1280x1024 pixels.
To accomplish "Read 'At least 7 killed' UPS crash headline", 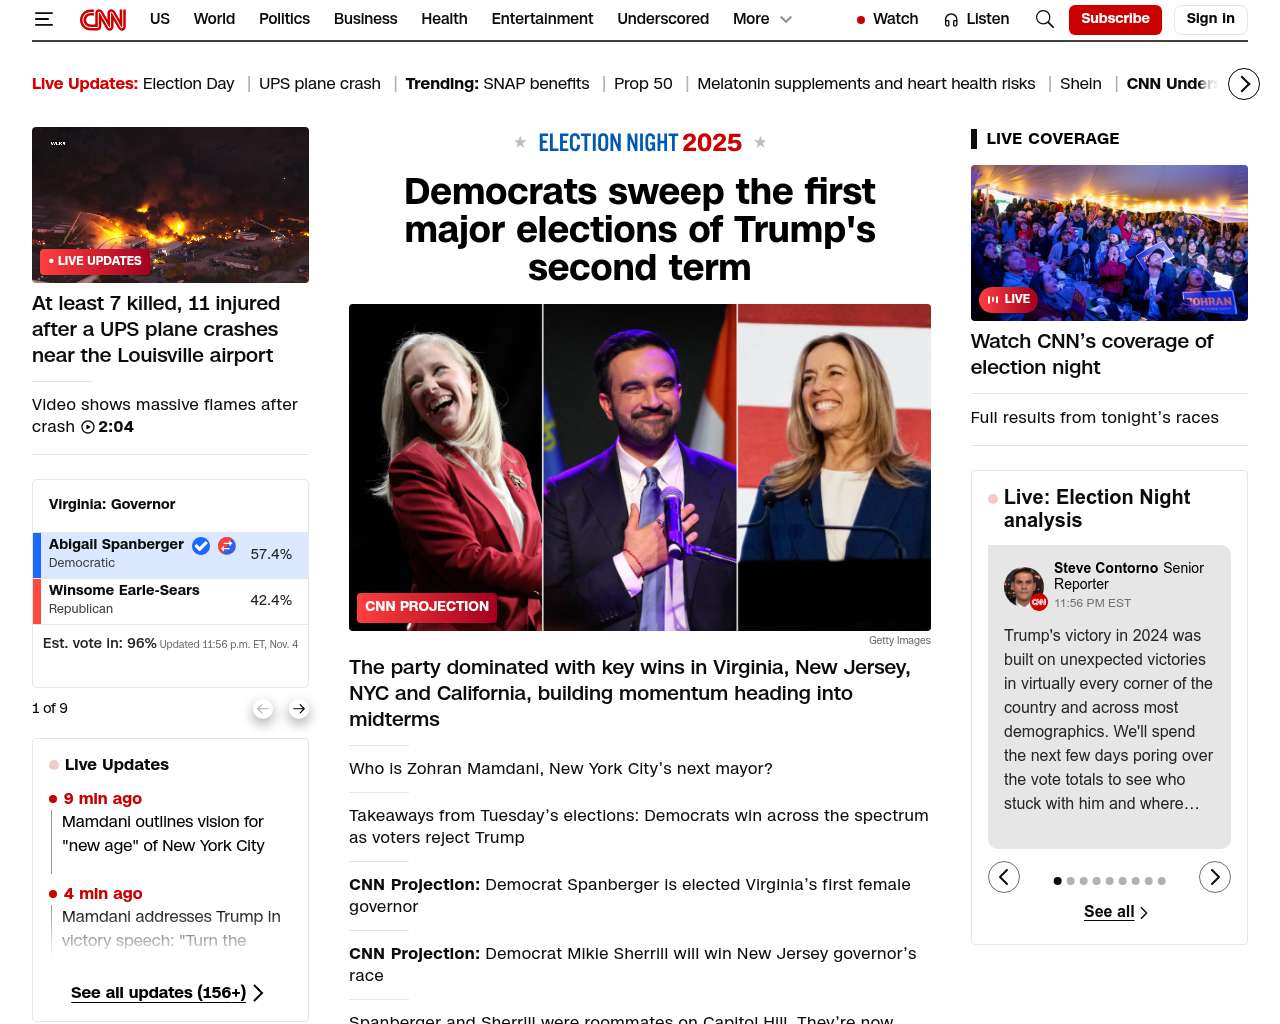I will (156, 329).
